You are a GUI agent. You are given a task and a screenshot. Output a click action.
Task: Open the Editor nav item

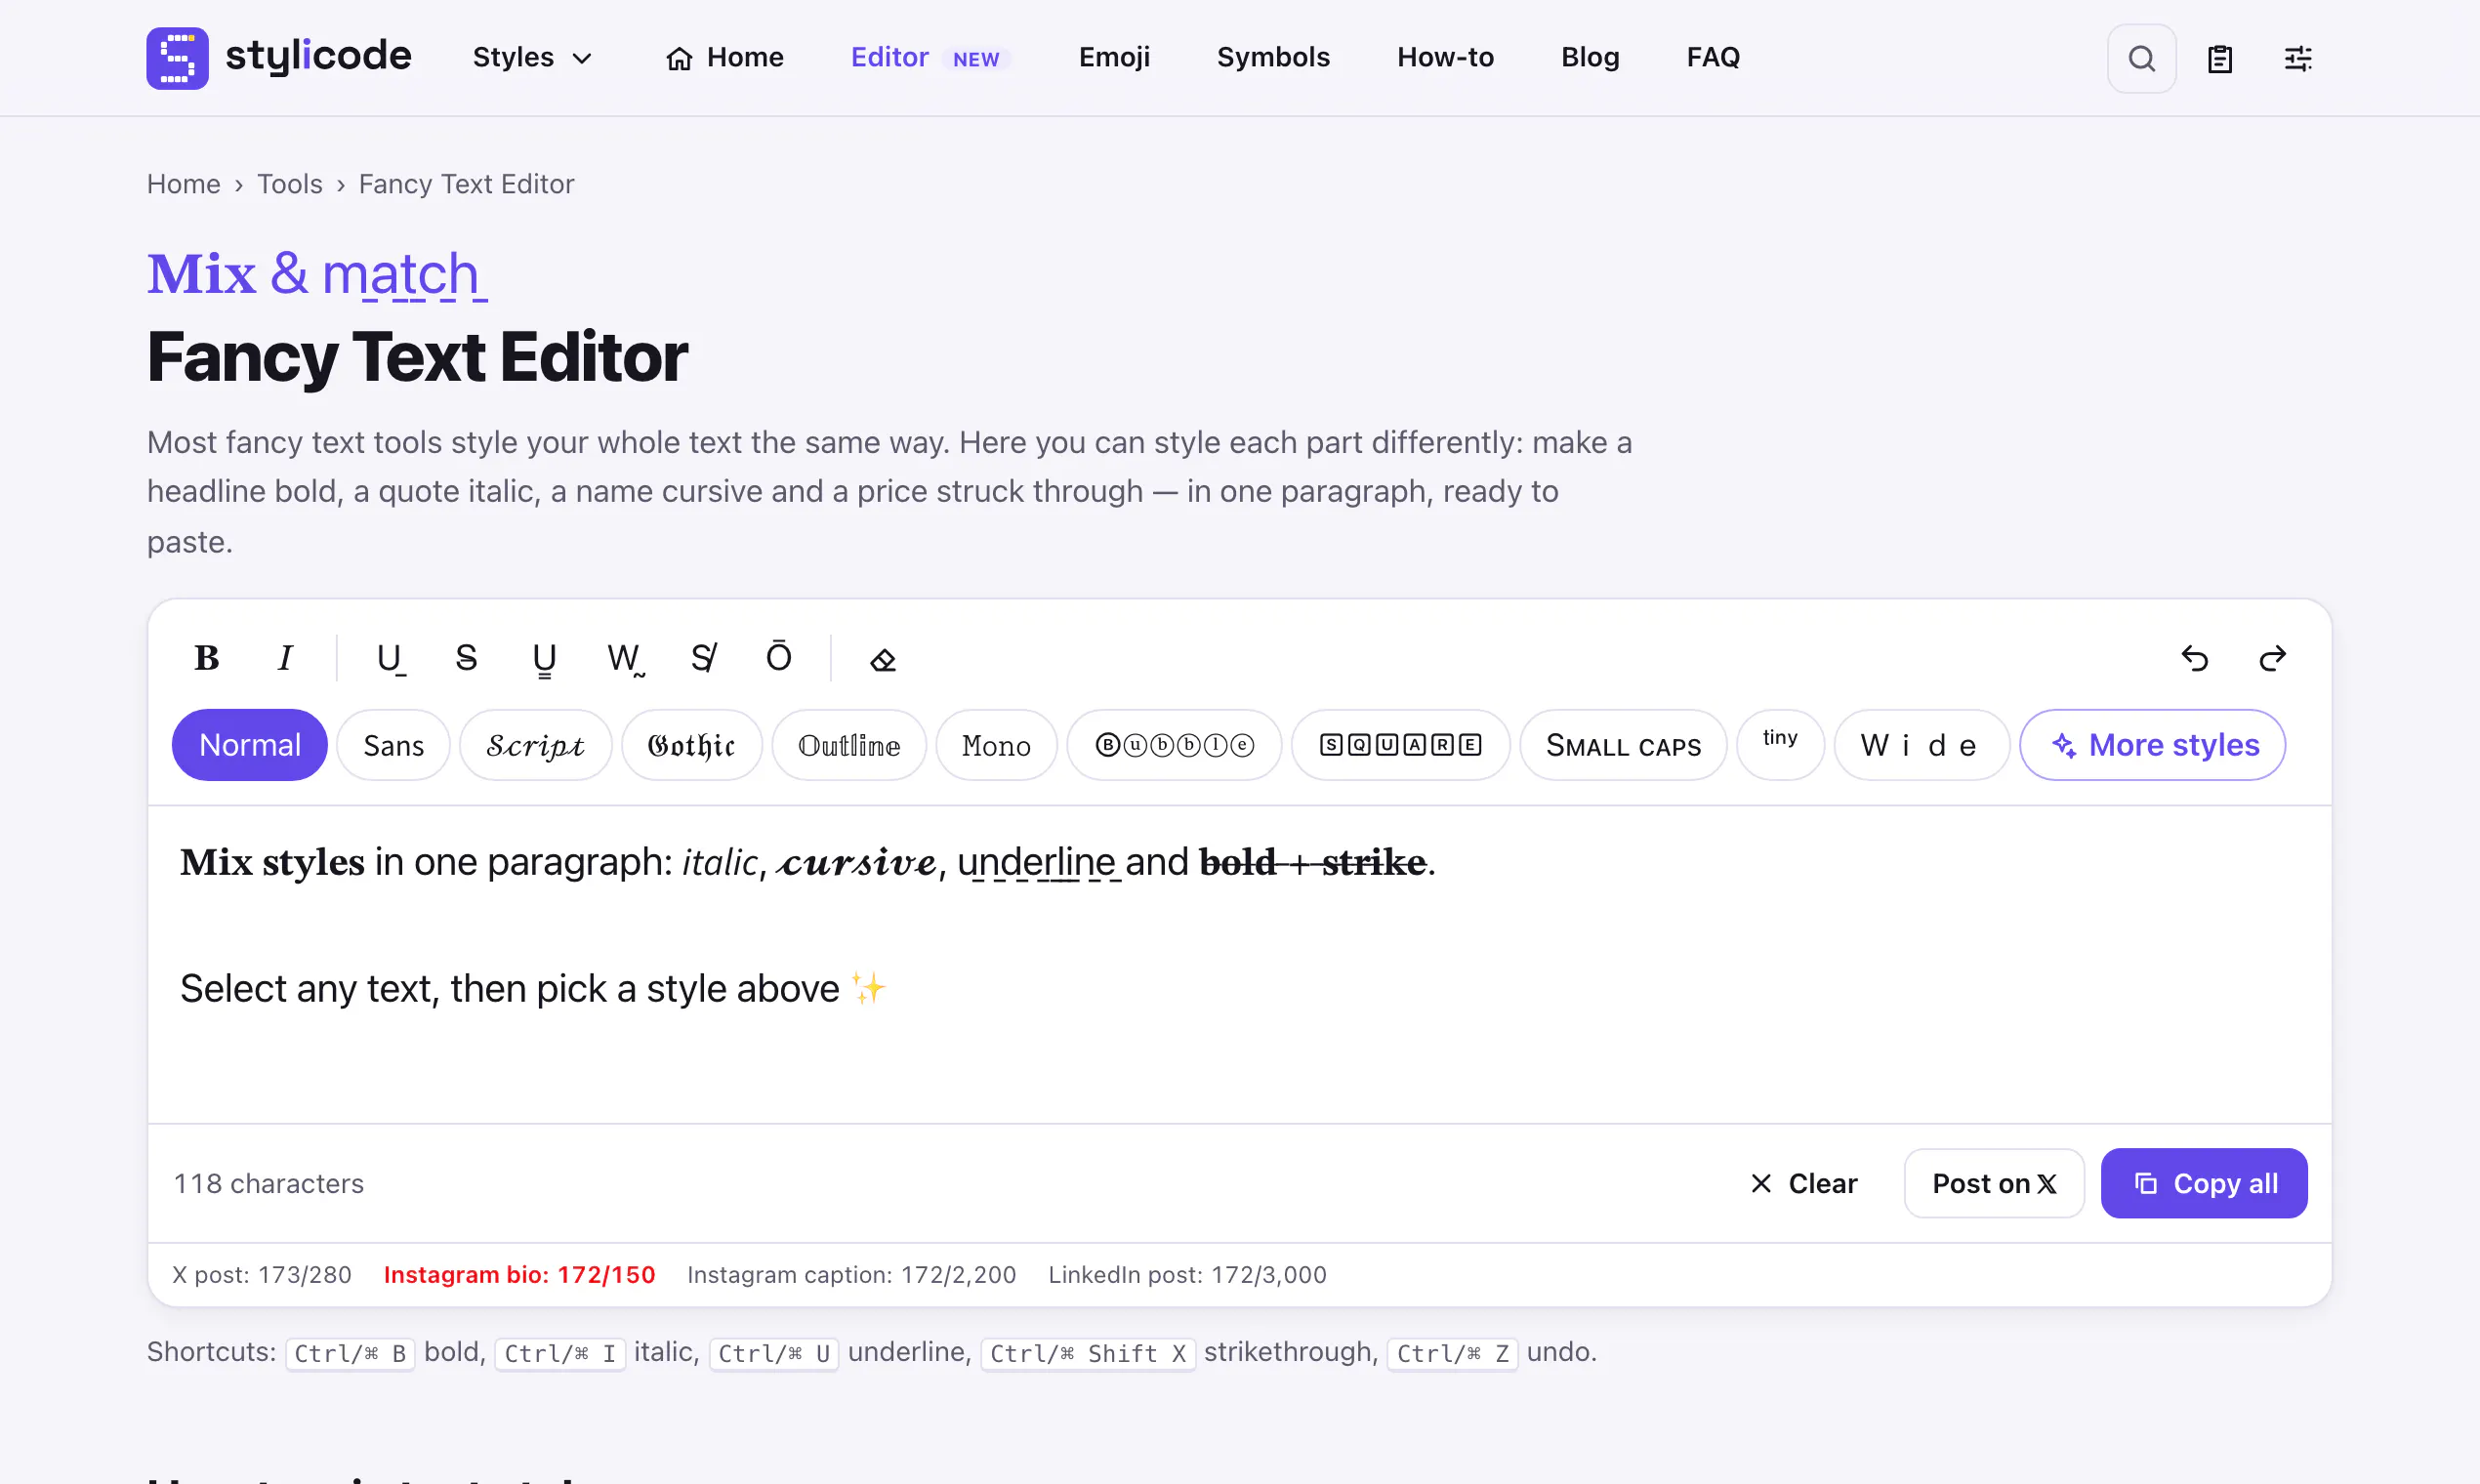[931, 58]
